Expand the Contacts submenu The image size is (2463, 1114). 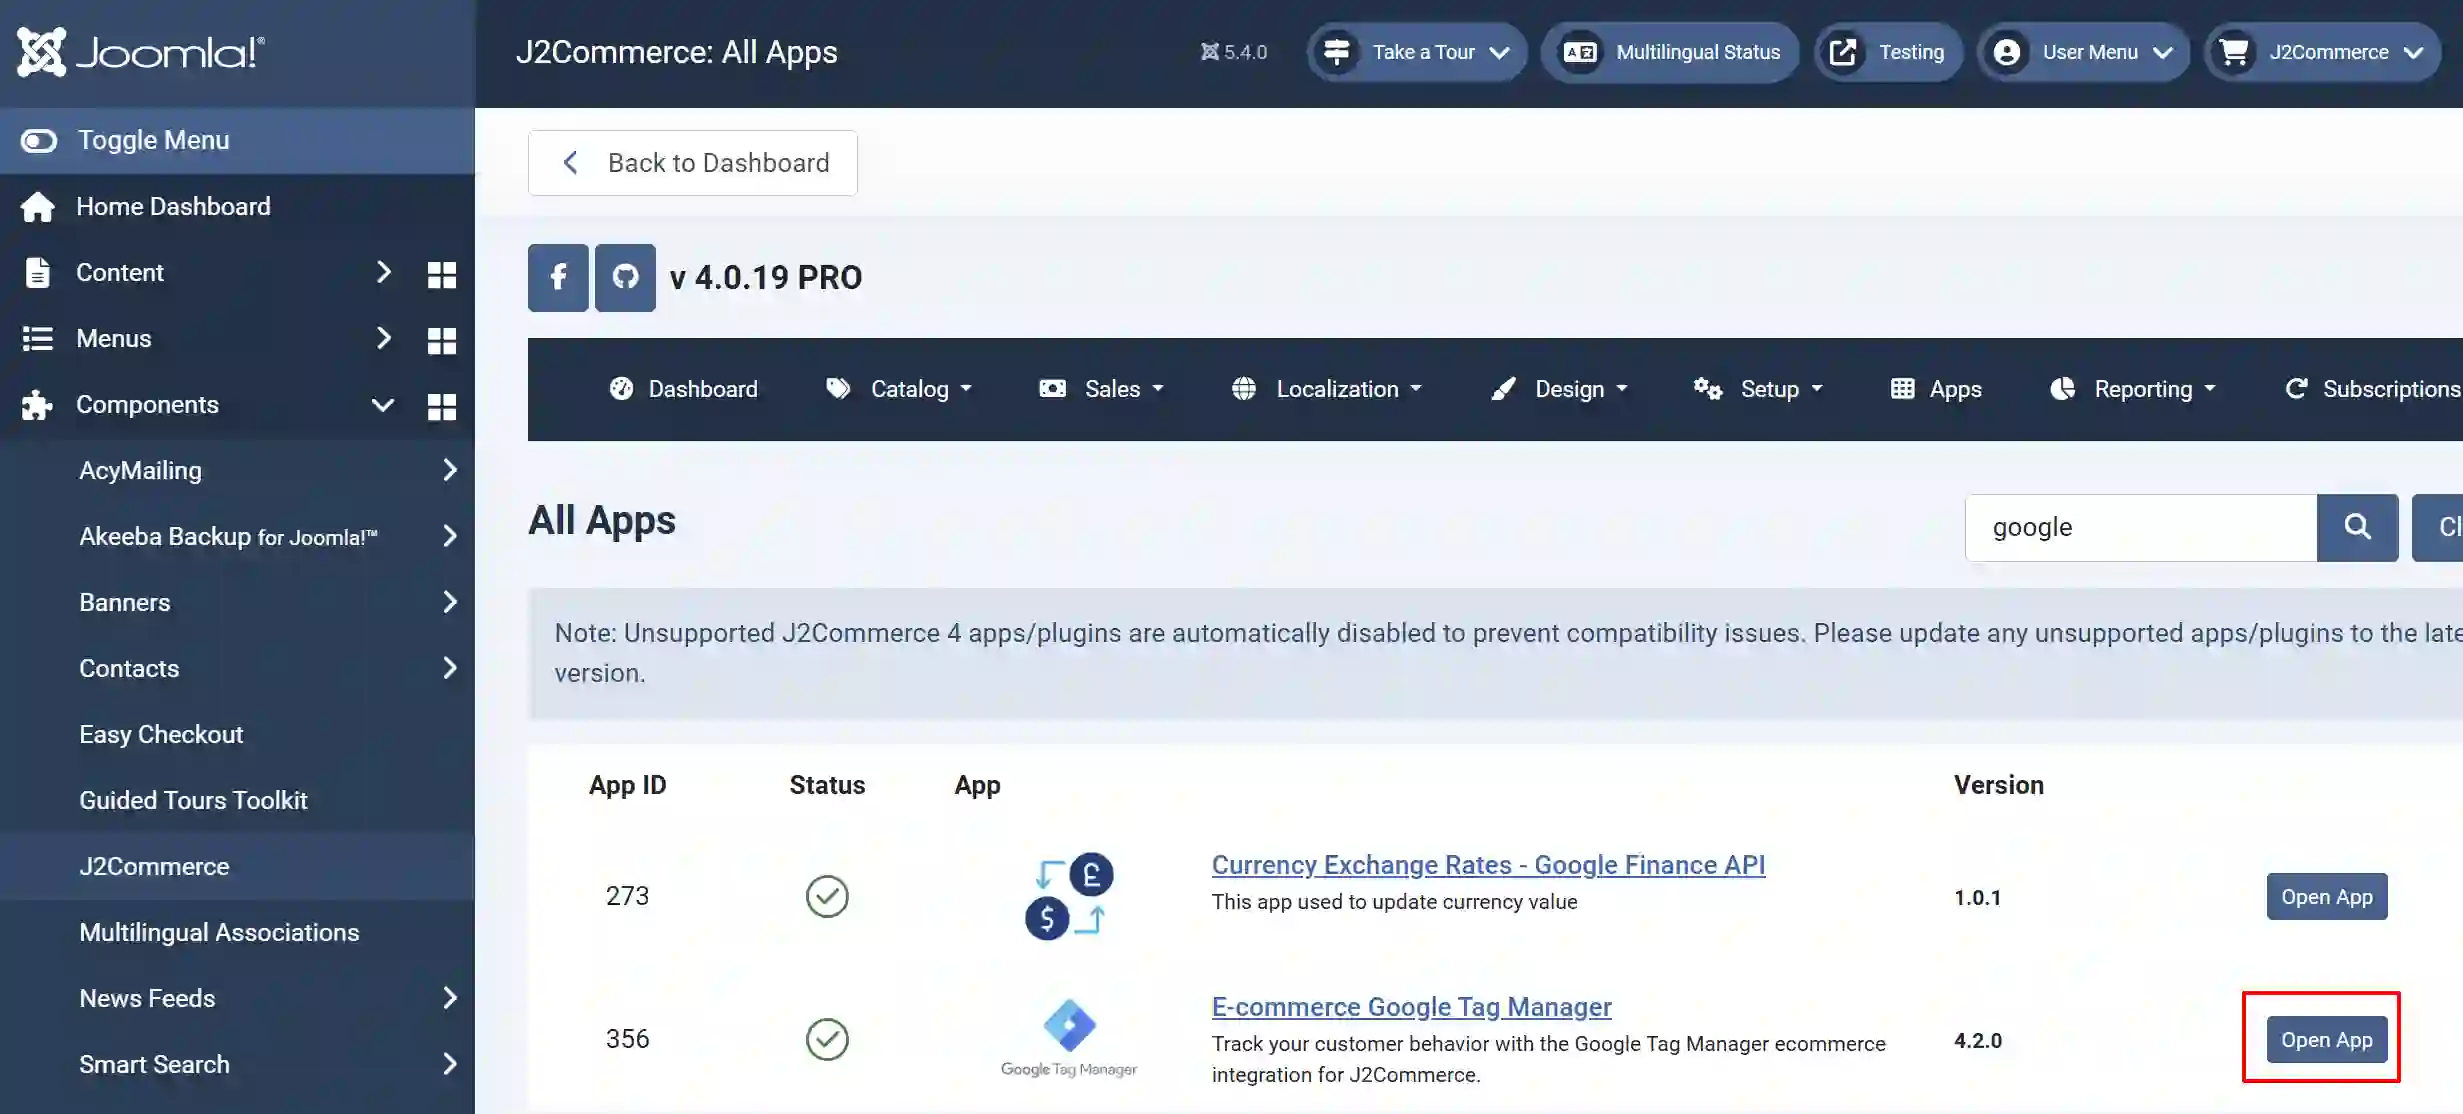(450, 668)
